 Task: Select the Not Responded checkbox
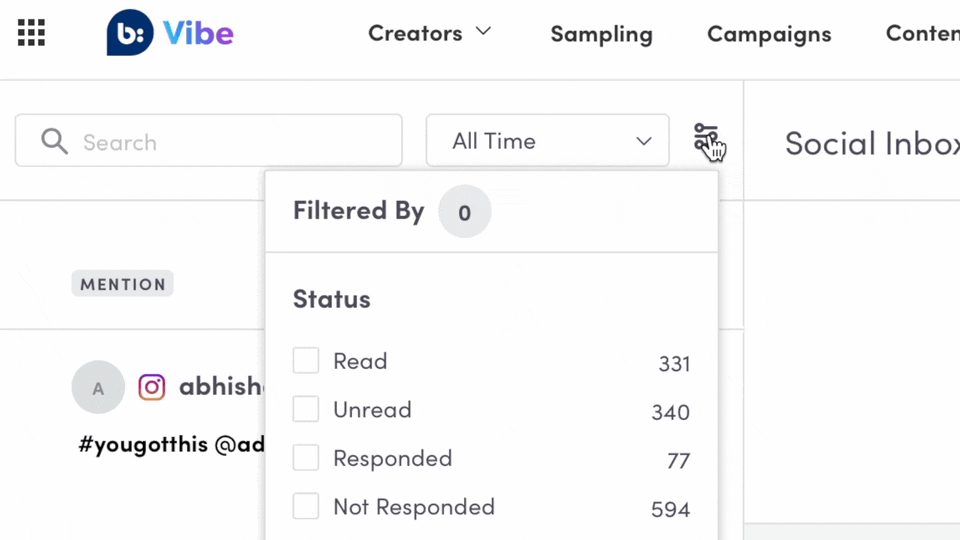[x=306, y=507]
